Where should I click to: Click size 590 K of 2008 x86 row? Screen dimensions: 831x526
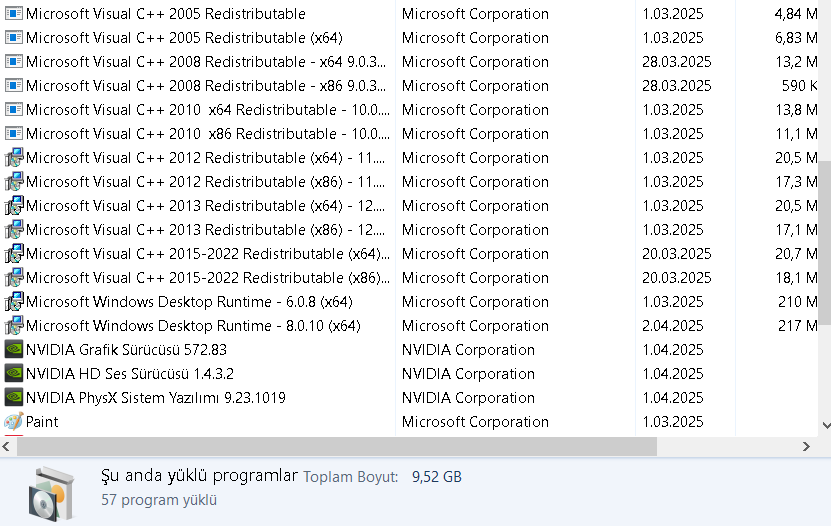tap(799, 85)
